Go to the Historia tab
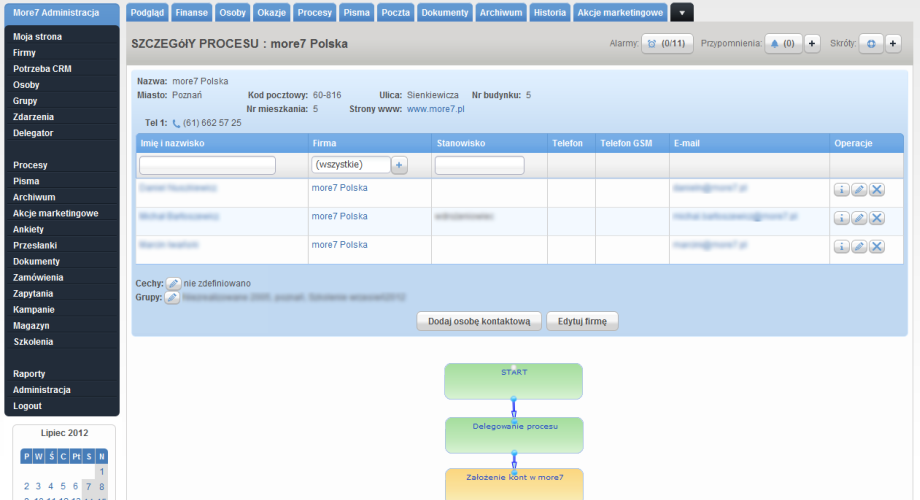Screen dimensions: 920x500 550,13
